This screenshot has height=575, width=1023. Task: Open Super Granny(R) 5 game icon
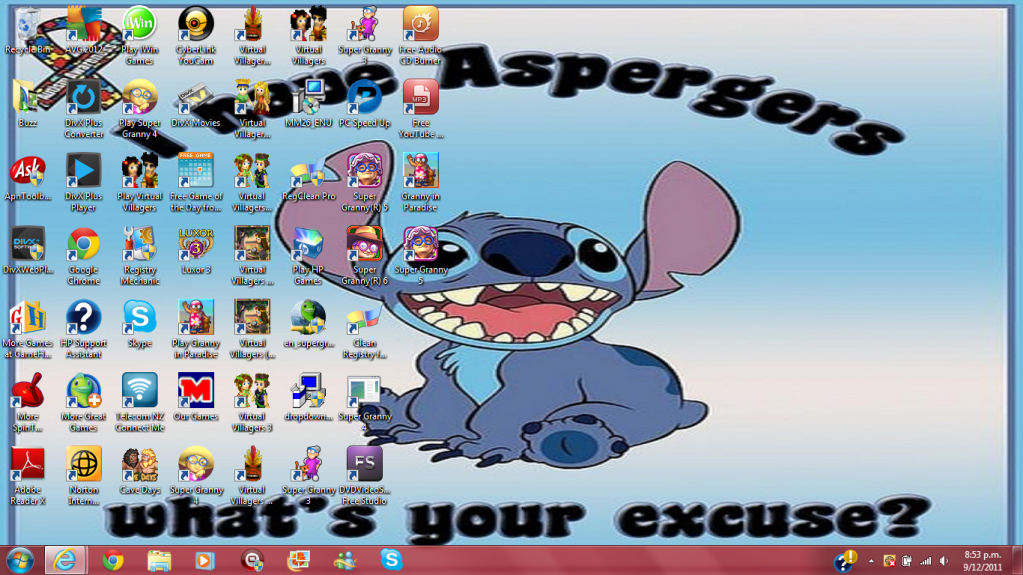[x=365, y=183]
